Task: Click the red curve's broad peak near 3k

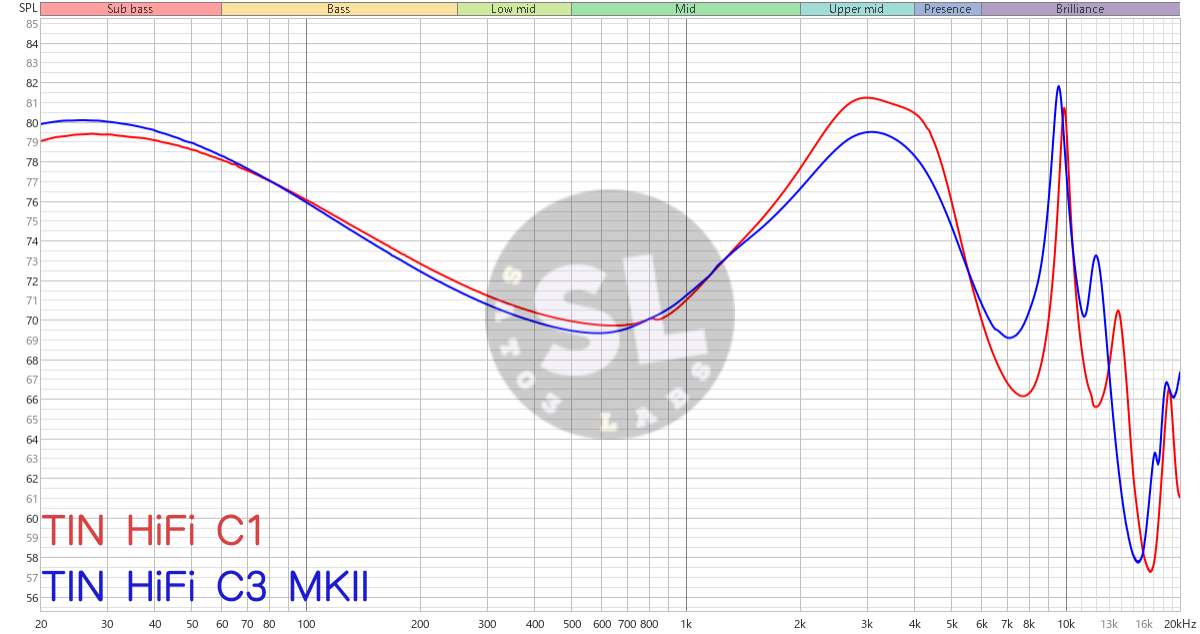Action: [x=866, y=98]
